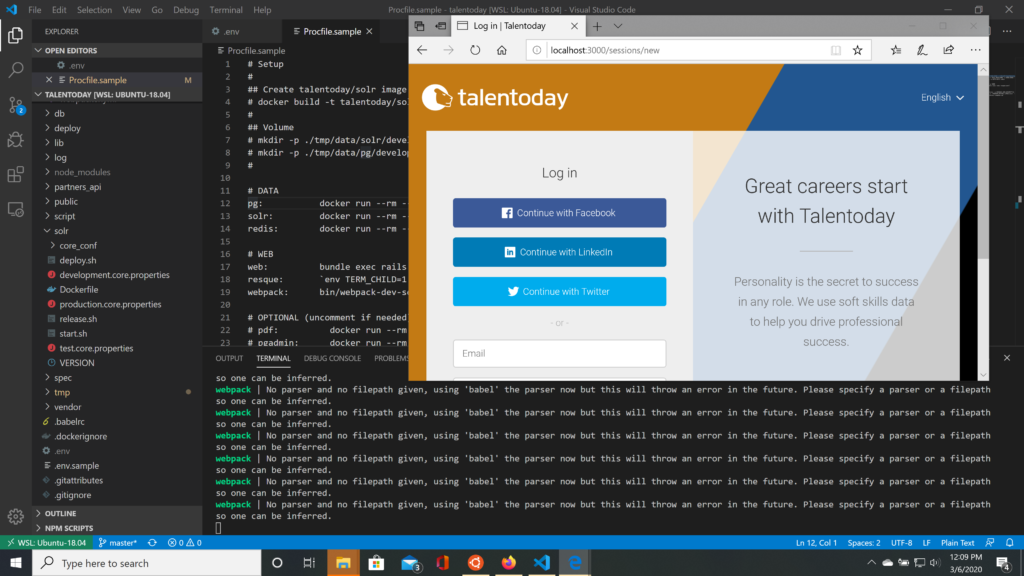
Task: Open the favorites hub icon
Action: 896,50
